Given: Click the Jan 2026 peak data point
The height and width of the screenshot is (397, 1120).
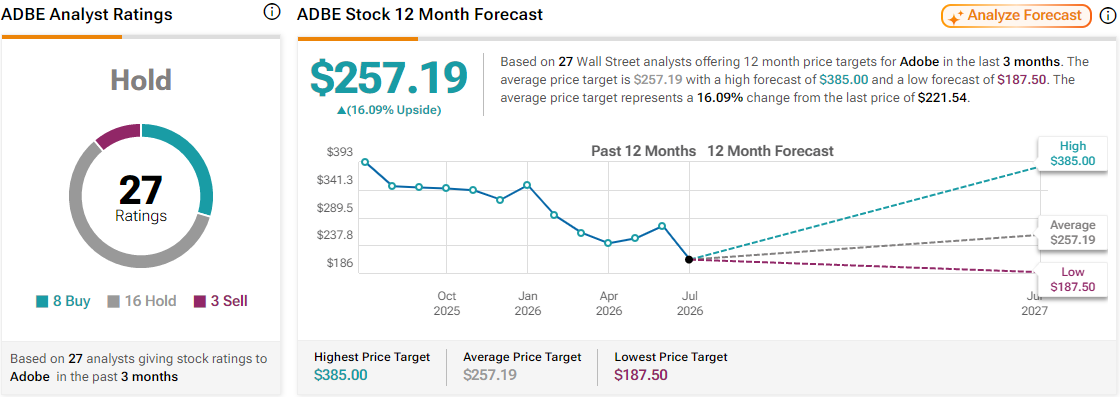Looking at the screenshot, I should tap(526, 185).
